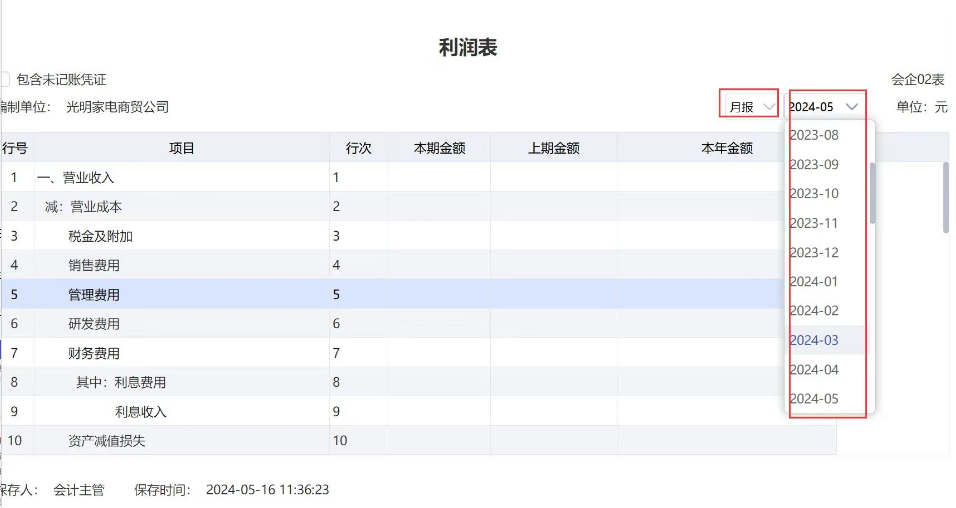Expand the 2024-05 period dropdown
Viewport: 956px width, 508px height.
click(824, 107)
